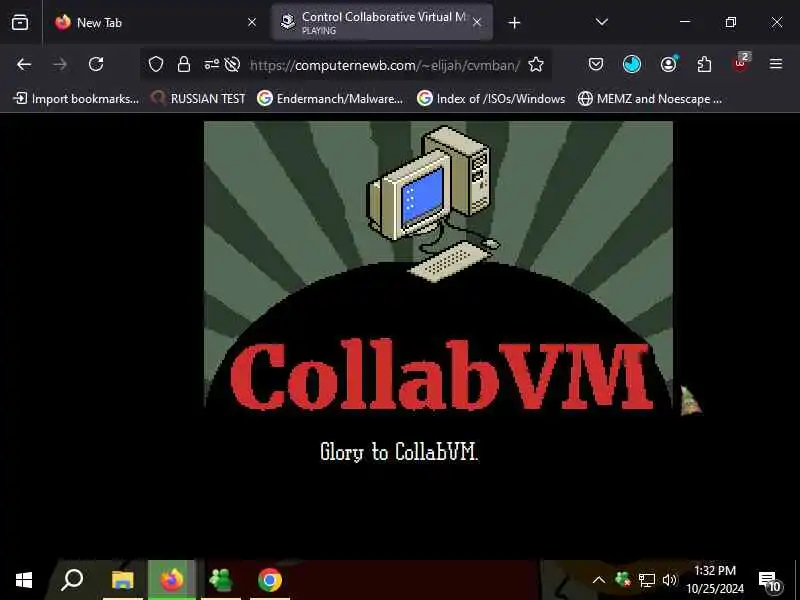Open the Firefox hamburger application menu
This screenshot has width=800, height=600.
click(x=776, y=64)
